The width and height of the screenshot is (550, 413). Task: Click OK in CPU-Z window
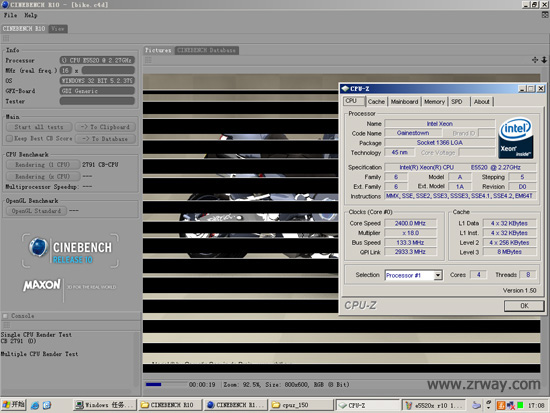[524, 306]
